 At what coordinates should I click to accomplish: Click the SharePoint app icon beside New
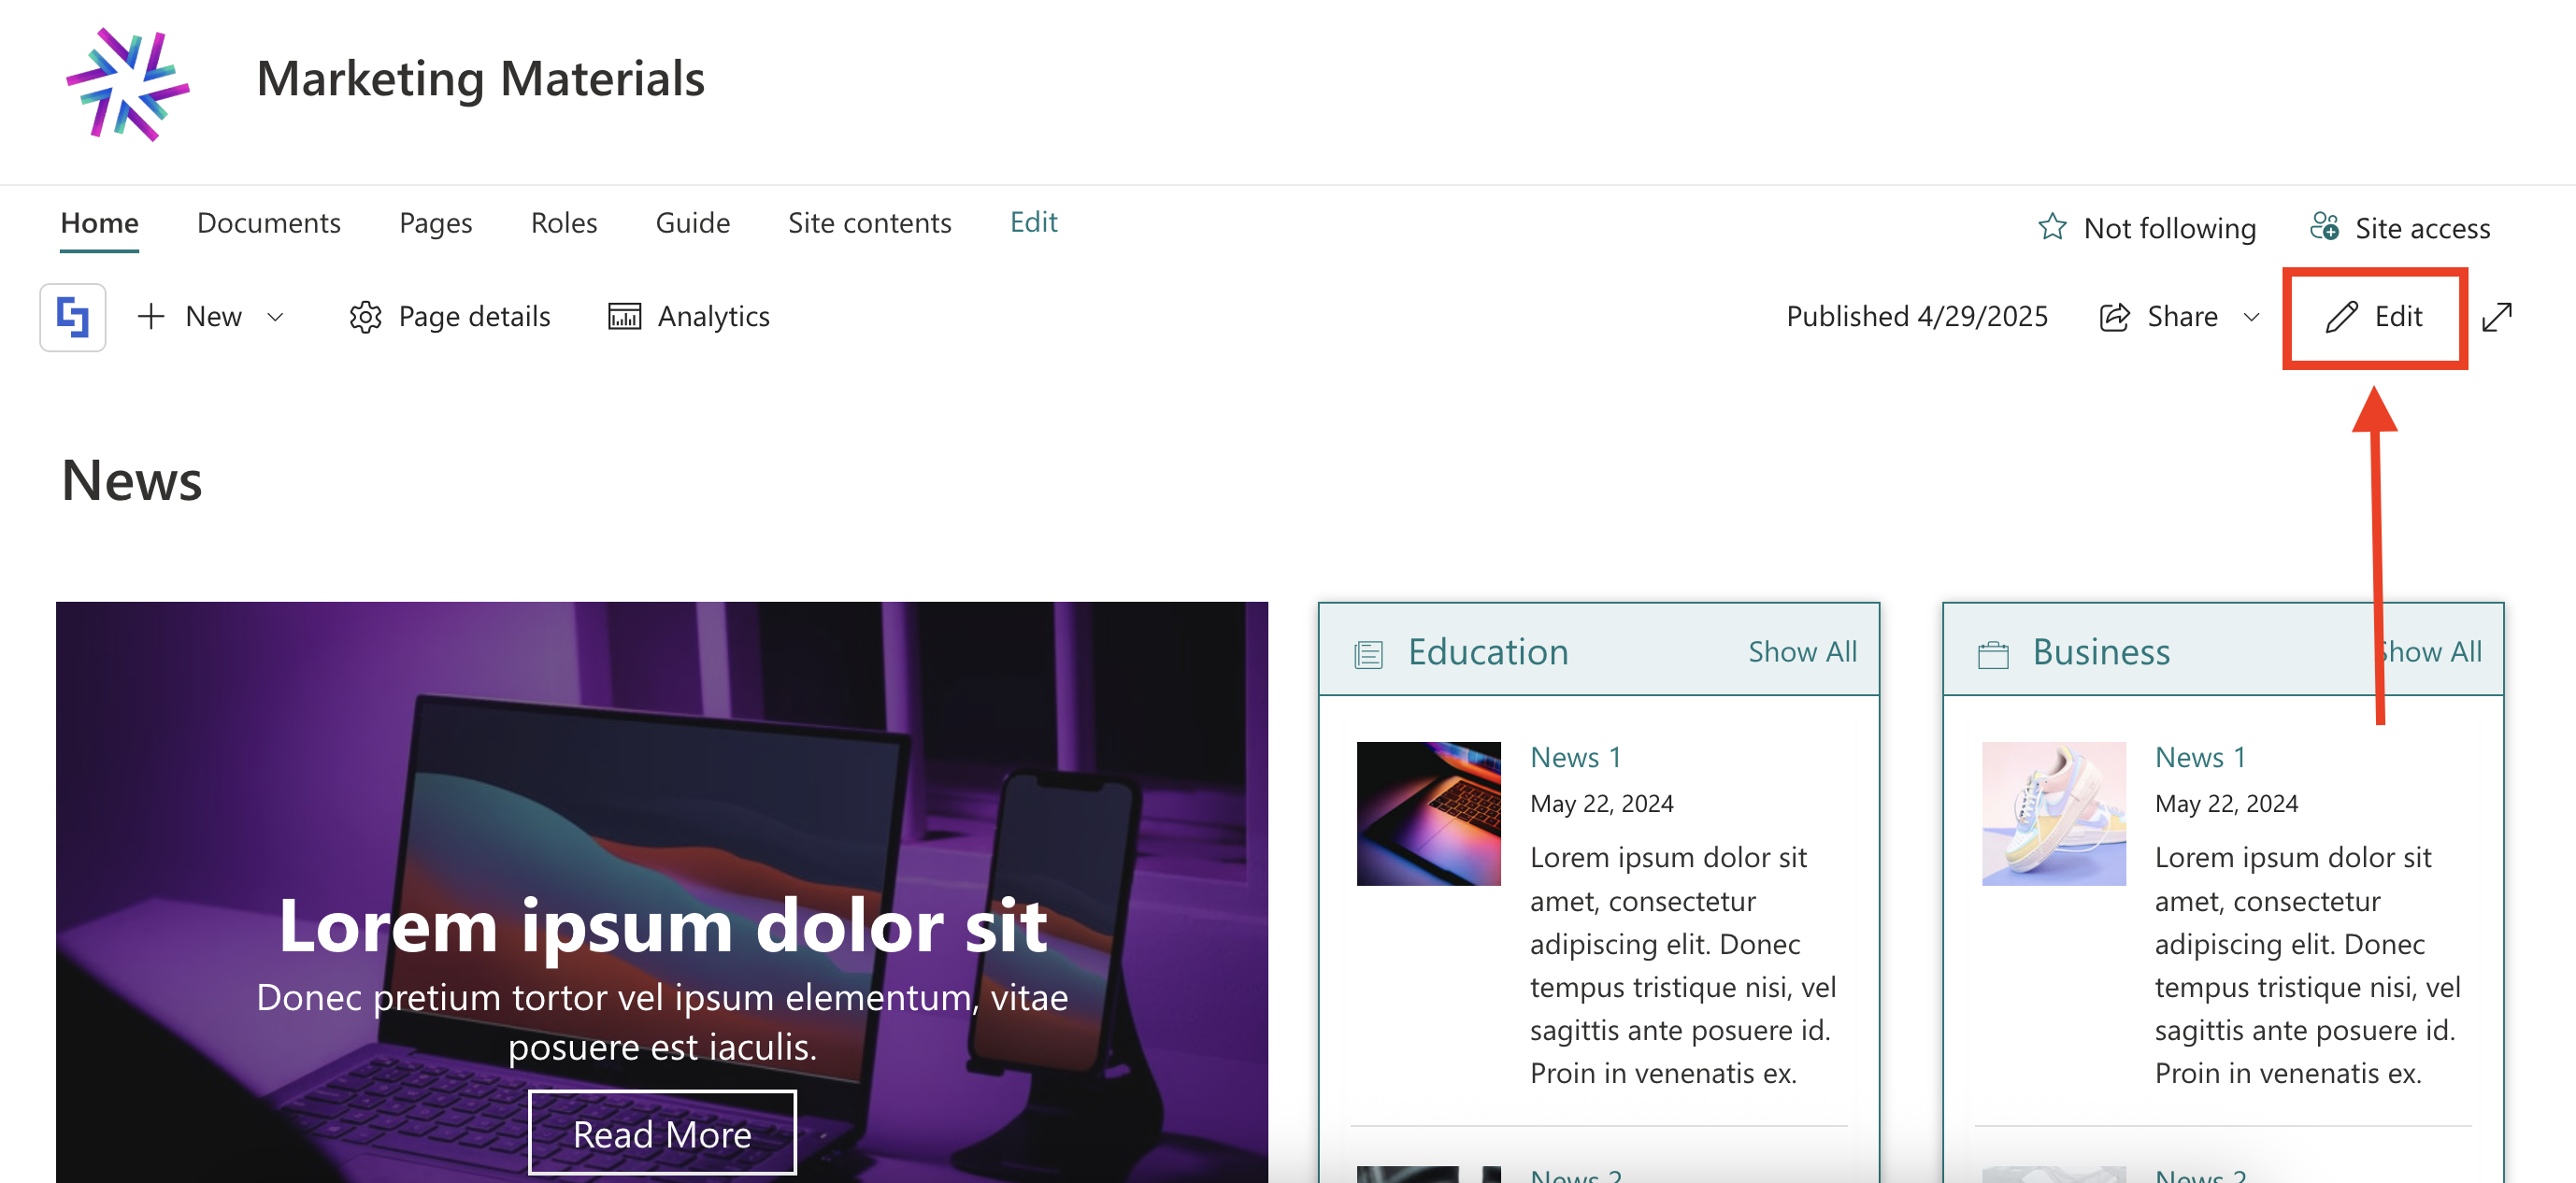point(73,317)
